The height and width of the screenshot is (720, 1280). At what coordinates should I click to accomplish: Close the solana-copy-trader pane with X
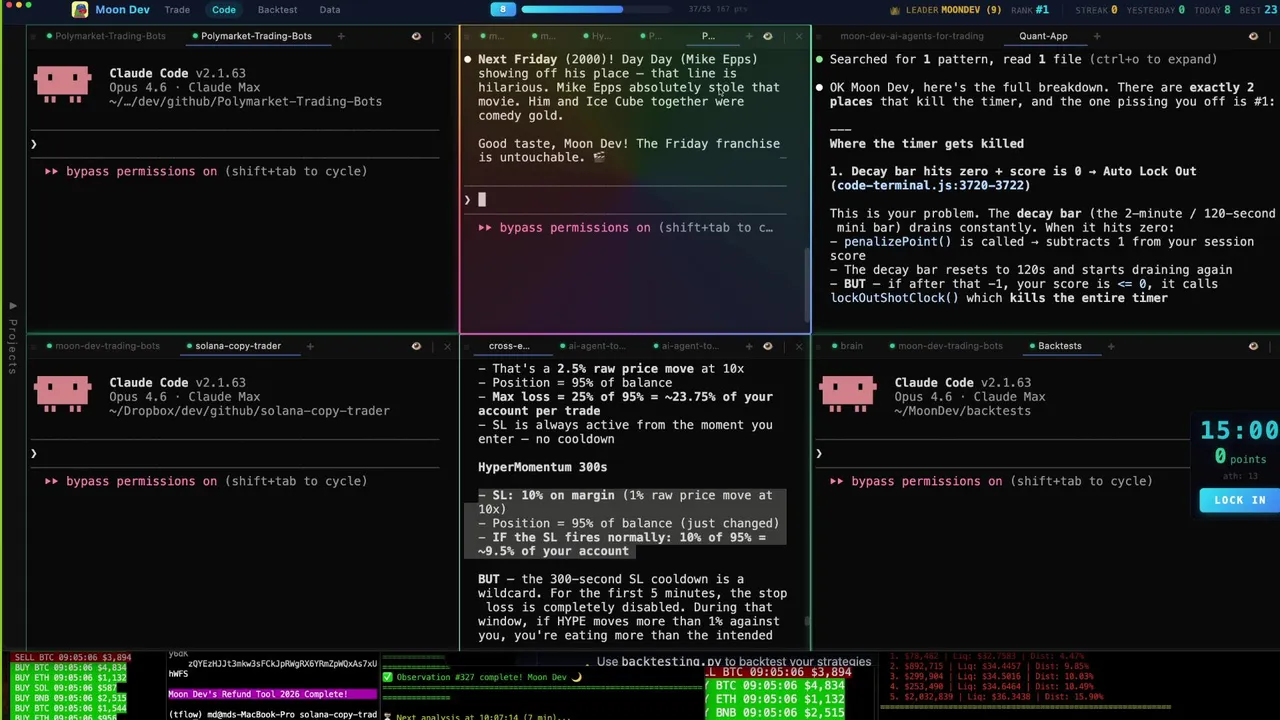pyautogui.click(x=447, y=346)
